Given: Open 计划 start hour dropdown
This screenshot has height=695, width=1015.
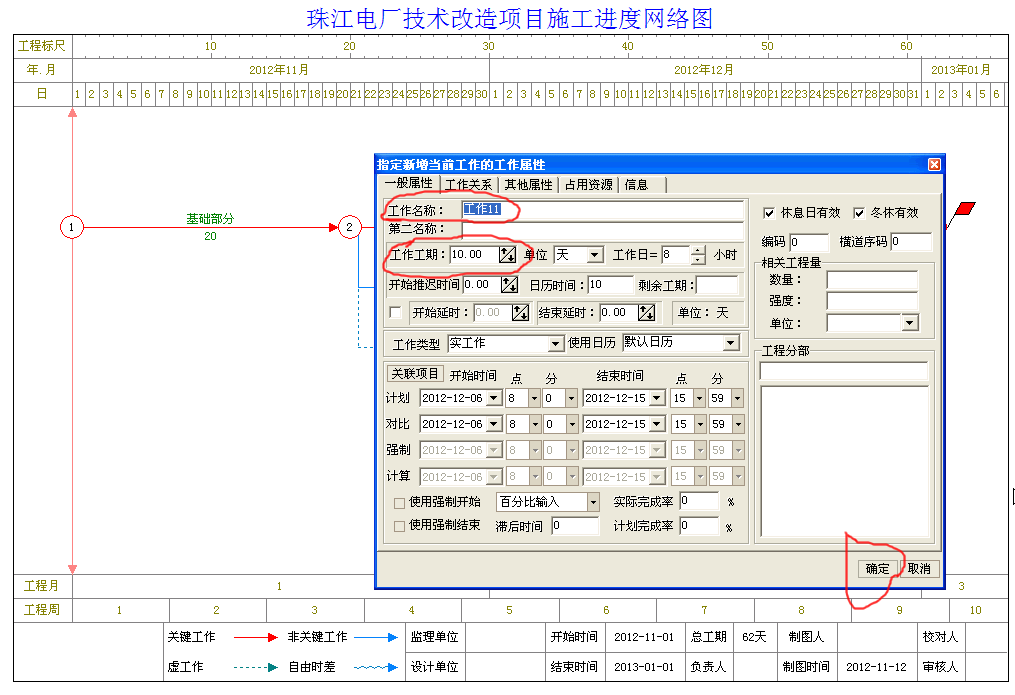Looking at the screenshot, I should 534,398.
